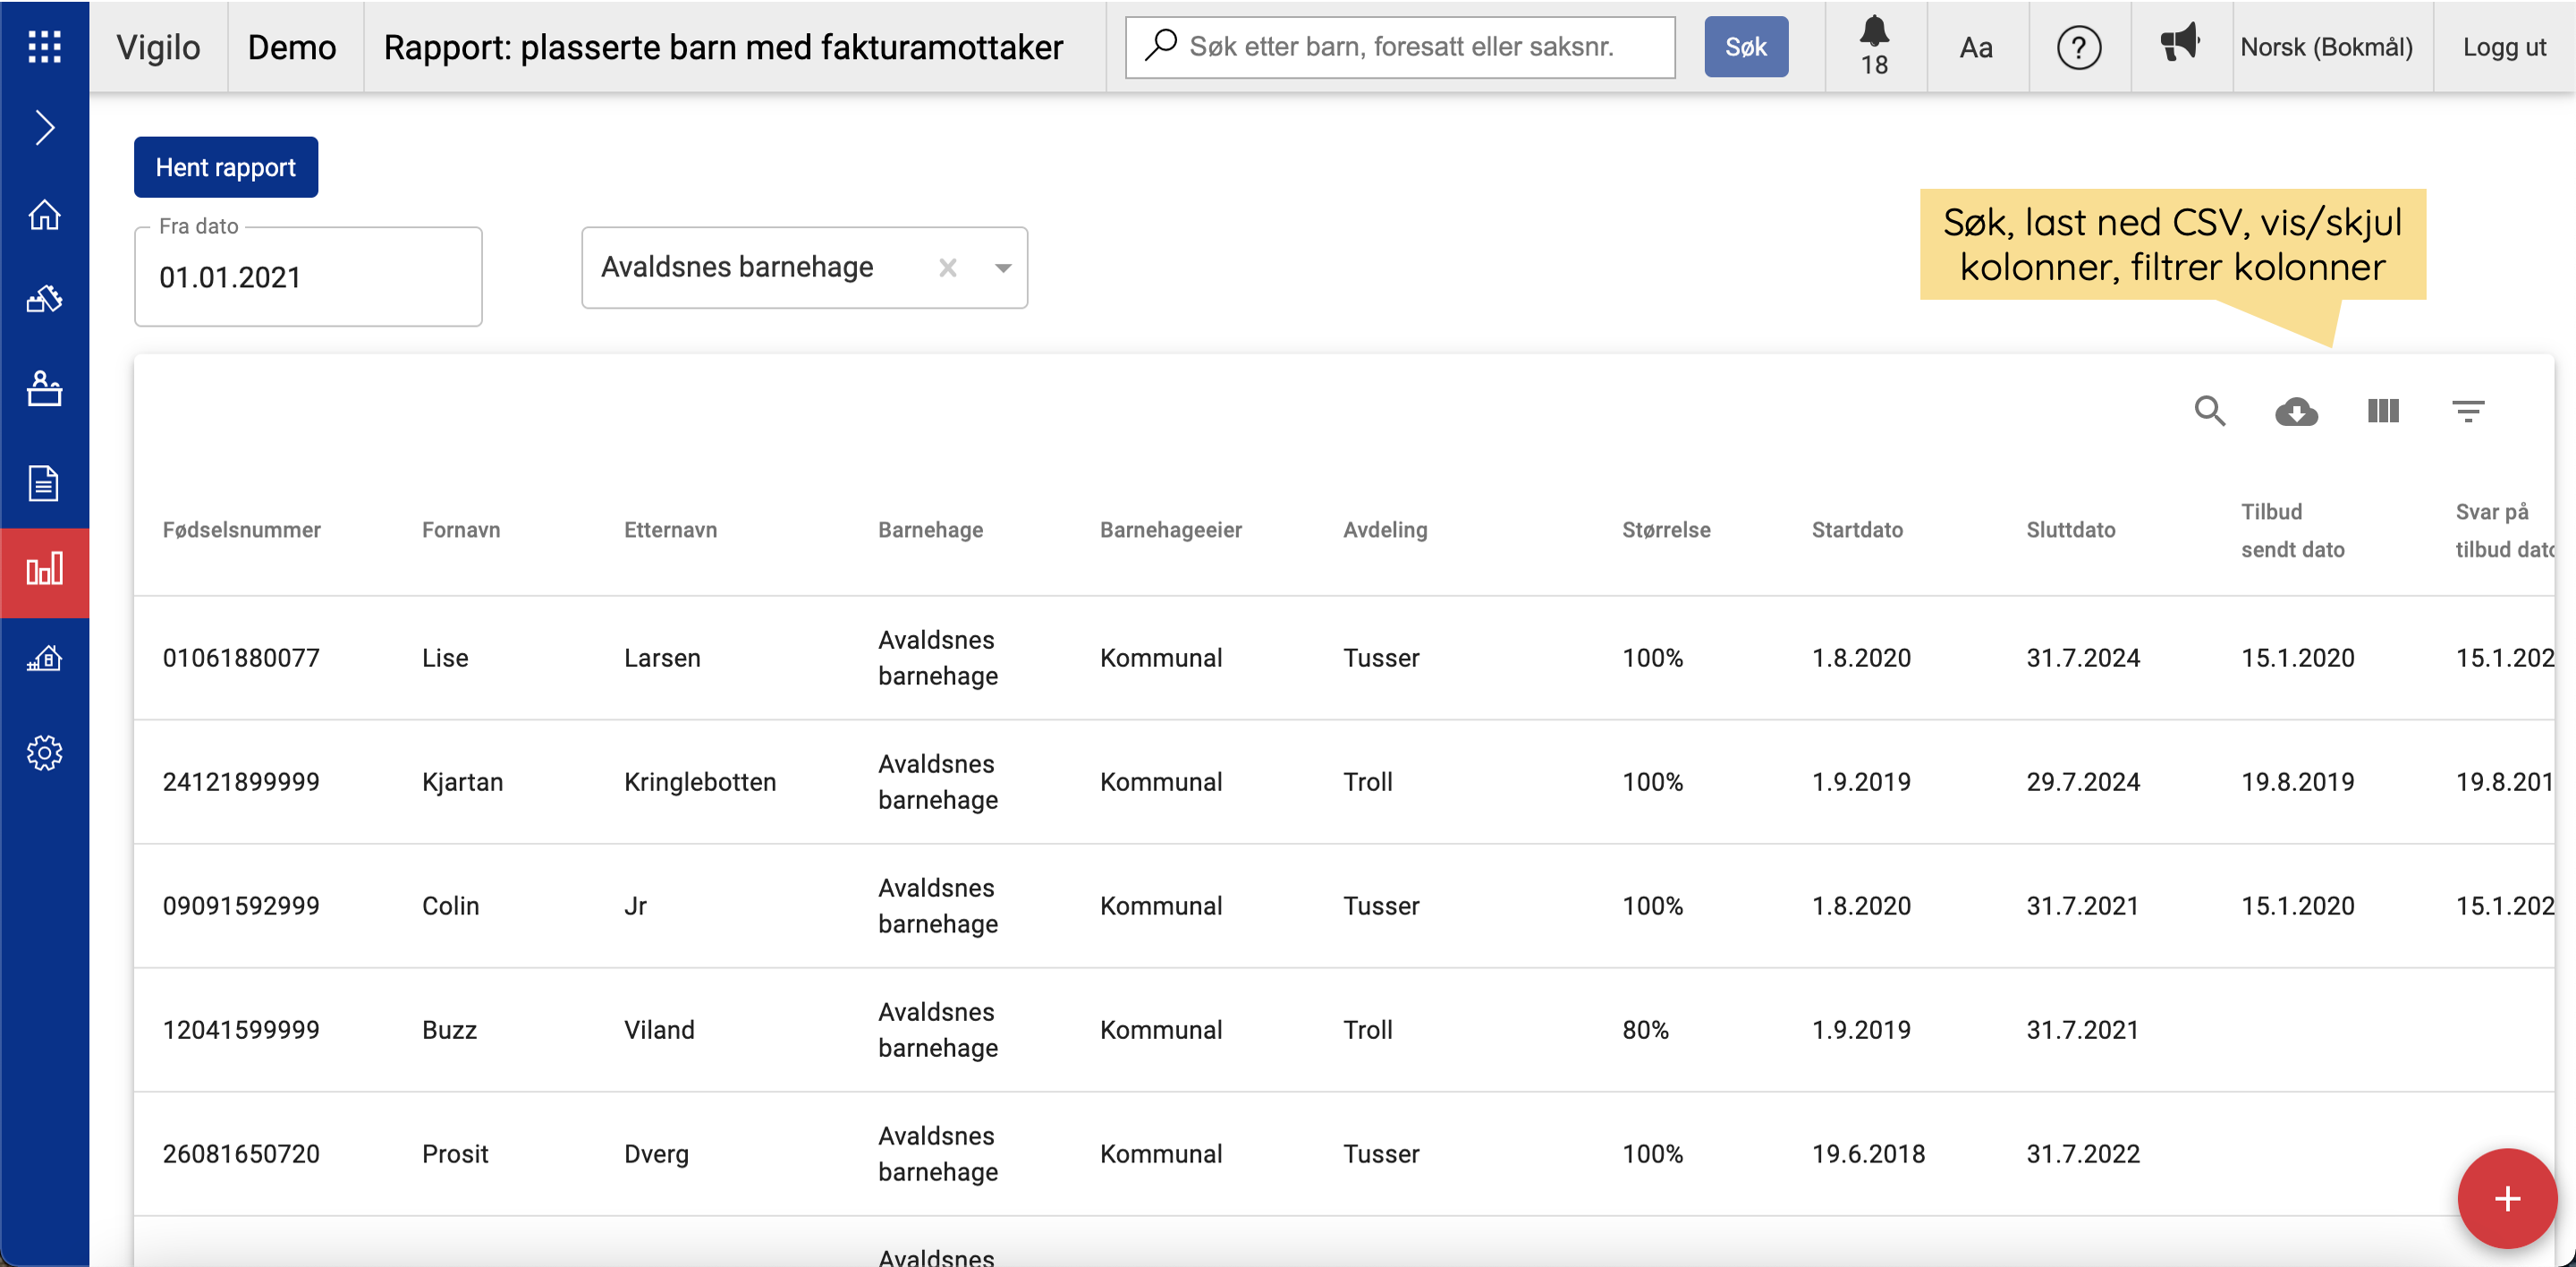The width and height of the screenshot is (2576, 1267).
Task: Click Tilbud sendt date 19.8.2019
Action: 2297,782
